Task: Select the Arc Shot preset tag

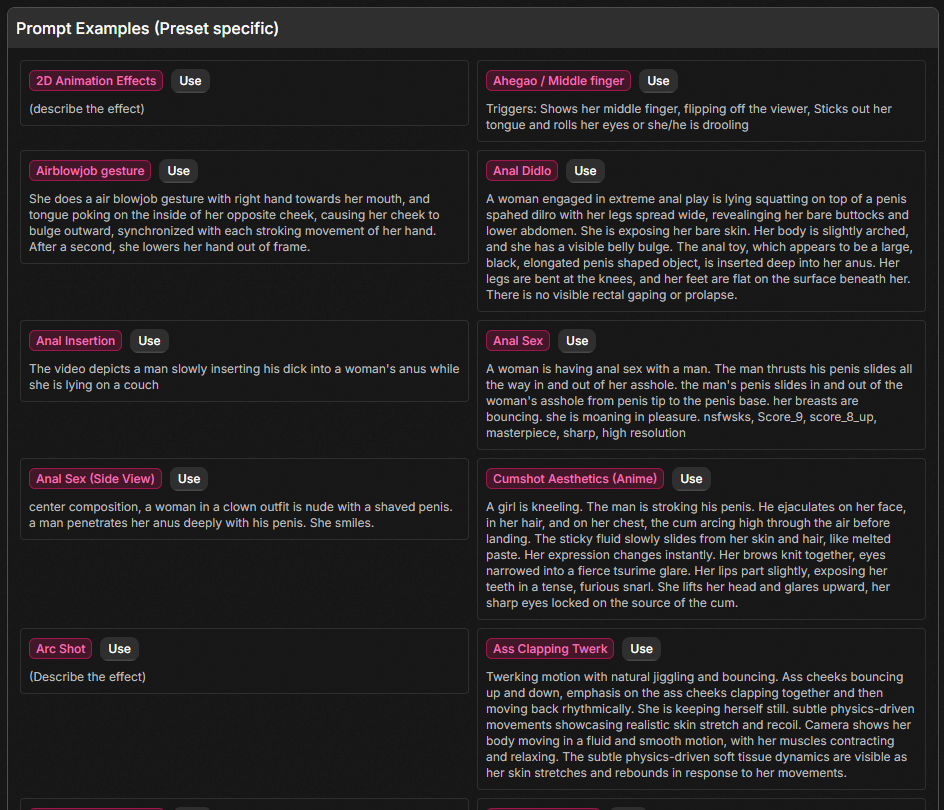Action: [x=61, y=649]
